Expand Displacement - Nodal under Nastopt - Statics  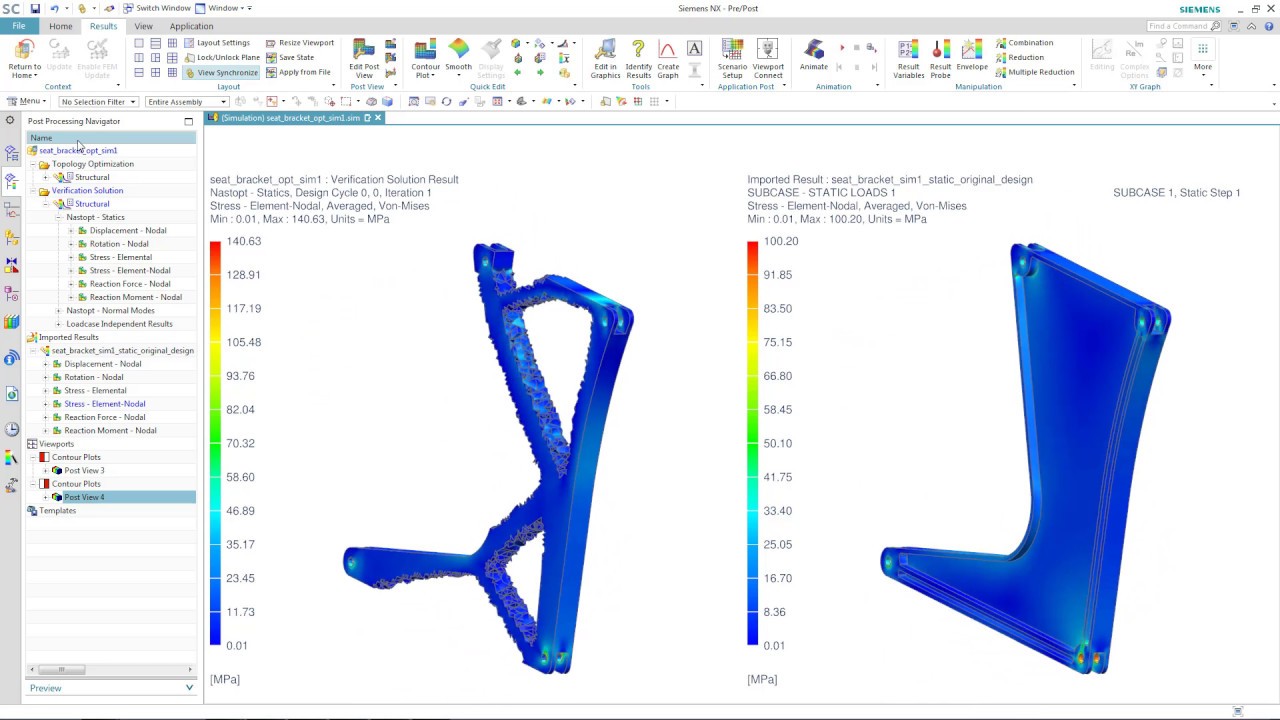71,231
